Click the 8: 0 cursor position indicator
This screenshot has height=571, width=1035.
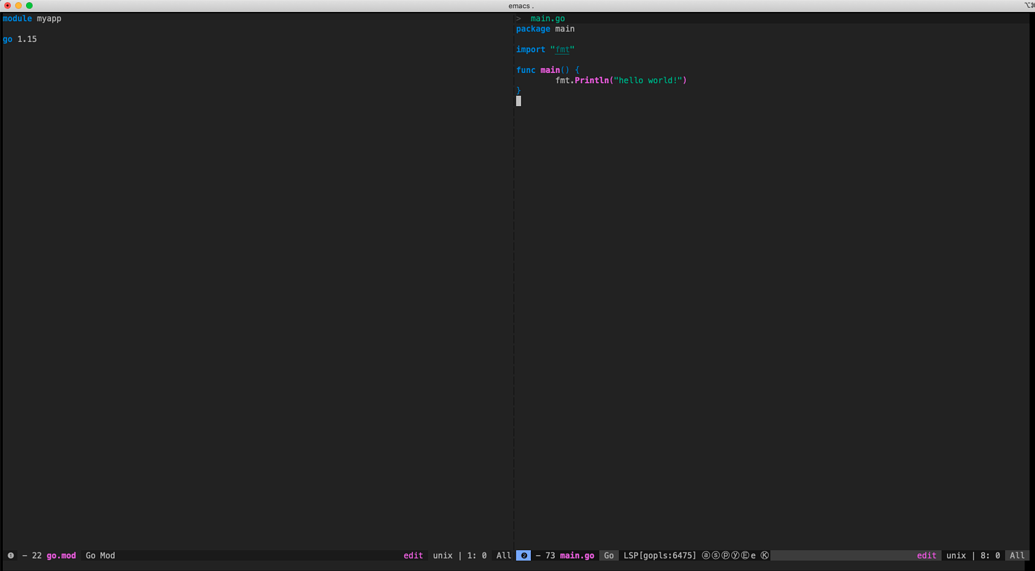[x=990, y=556]
